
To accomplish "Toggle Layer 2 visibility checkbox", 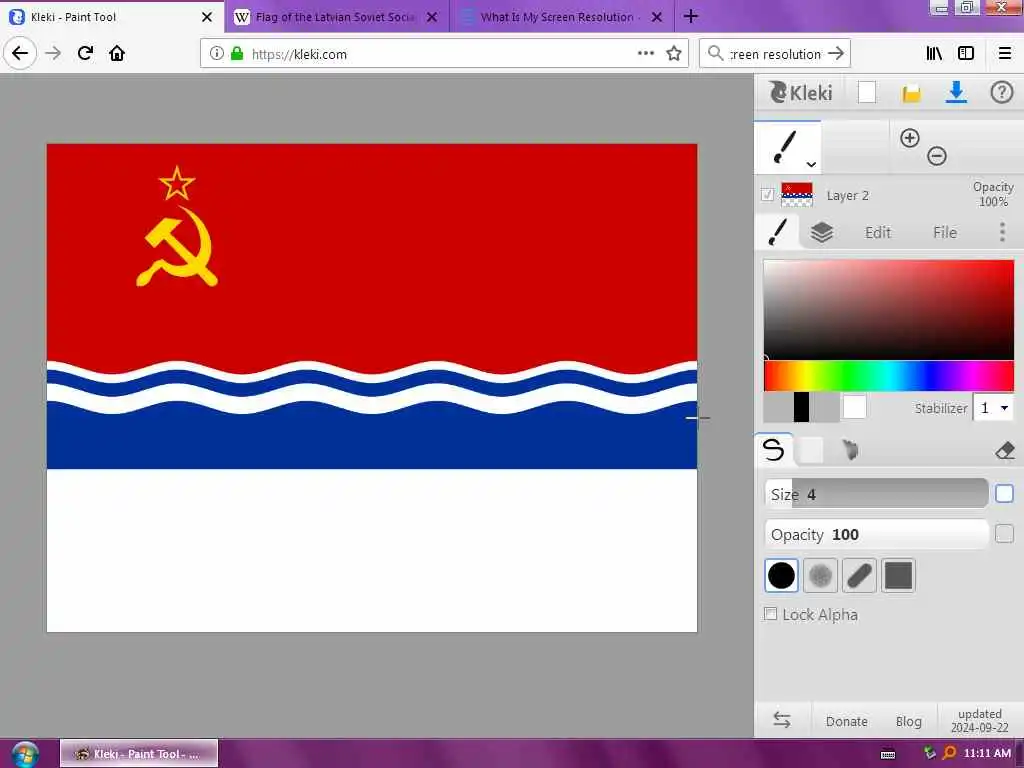I will tap(767, 195).
